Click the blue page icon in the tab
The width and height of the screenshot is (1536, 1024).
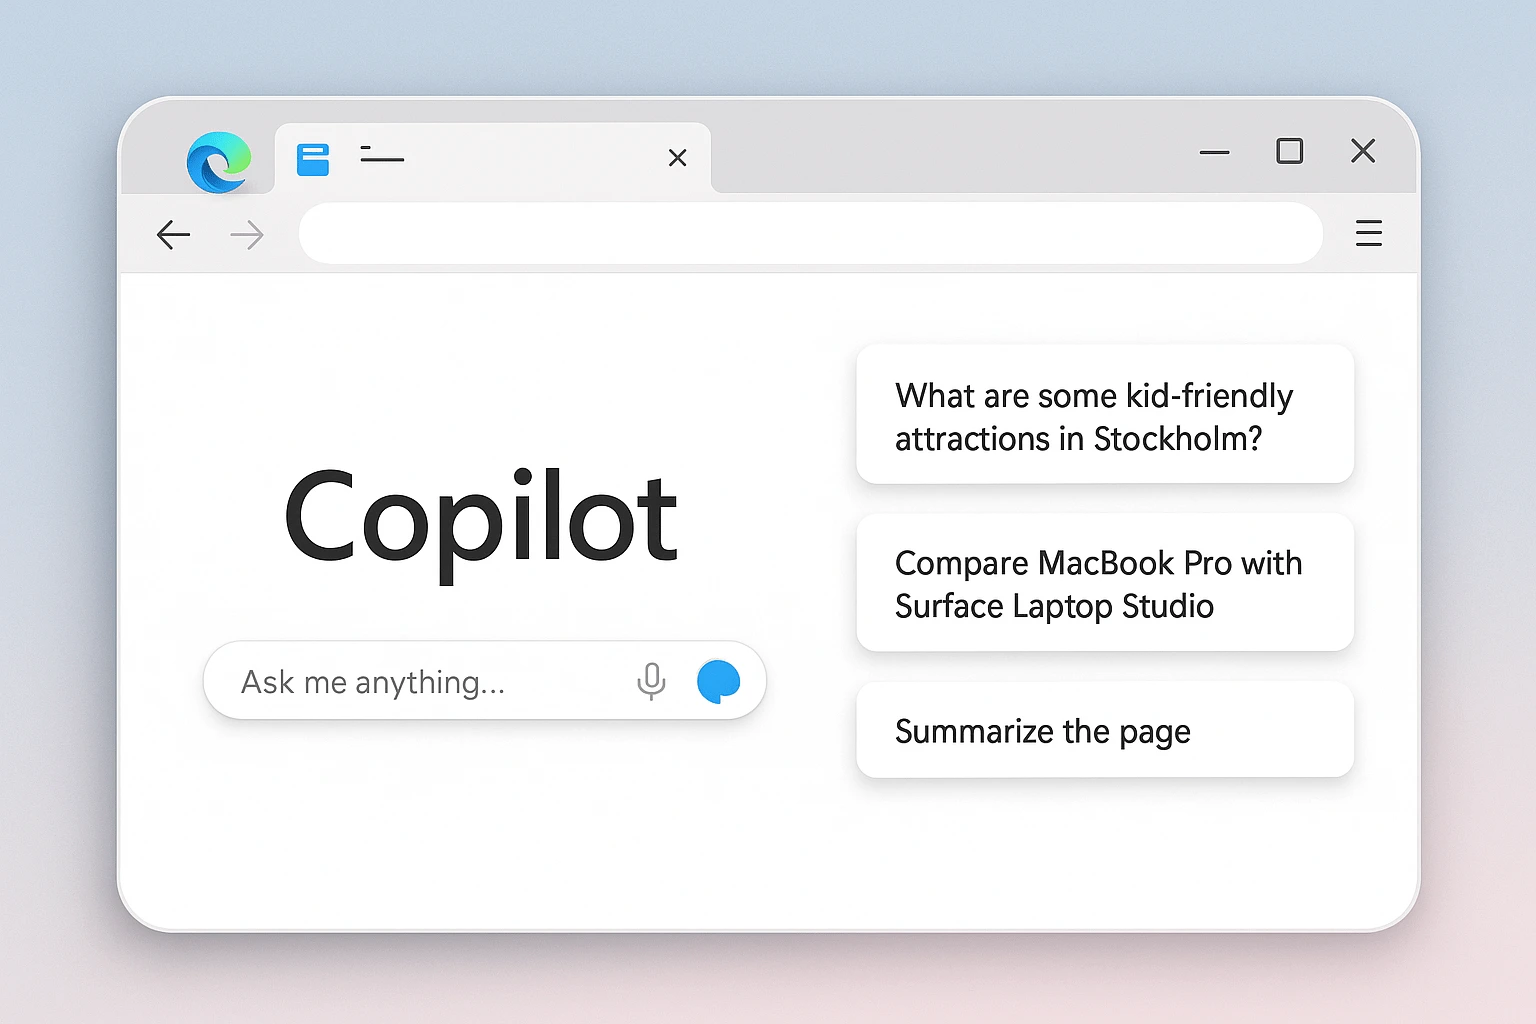313,159
